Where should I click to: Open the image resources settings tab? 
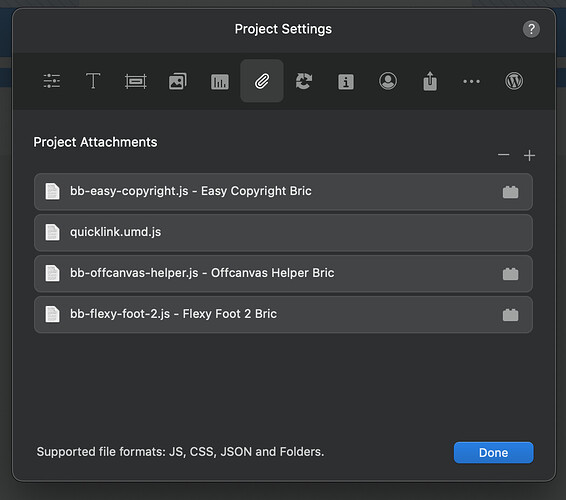pyautogui.click(x=178, y=81)
